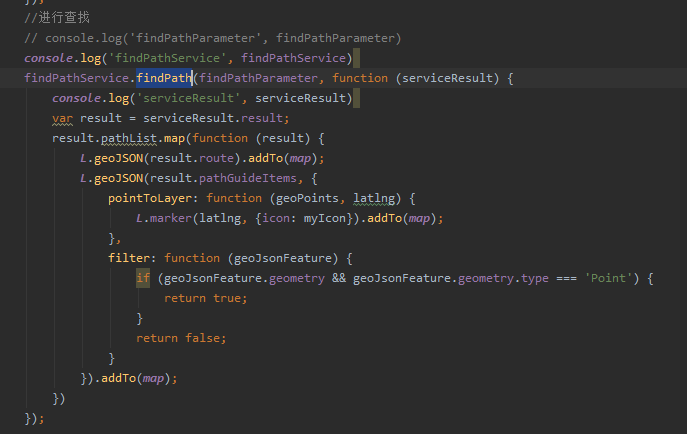687x434 pixels.
Task: Click 'pathGuideItems' property name
Action: [248, 178]
